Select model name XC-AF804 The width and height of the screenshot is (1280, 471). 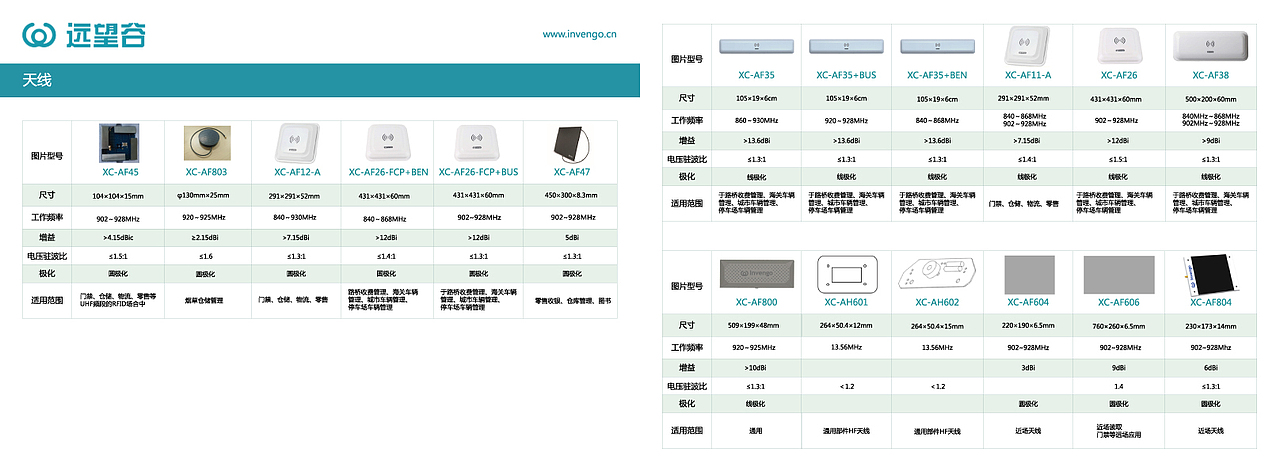click(x=1210, y=302)
